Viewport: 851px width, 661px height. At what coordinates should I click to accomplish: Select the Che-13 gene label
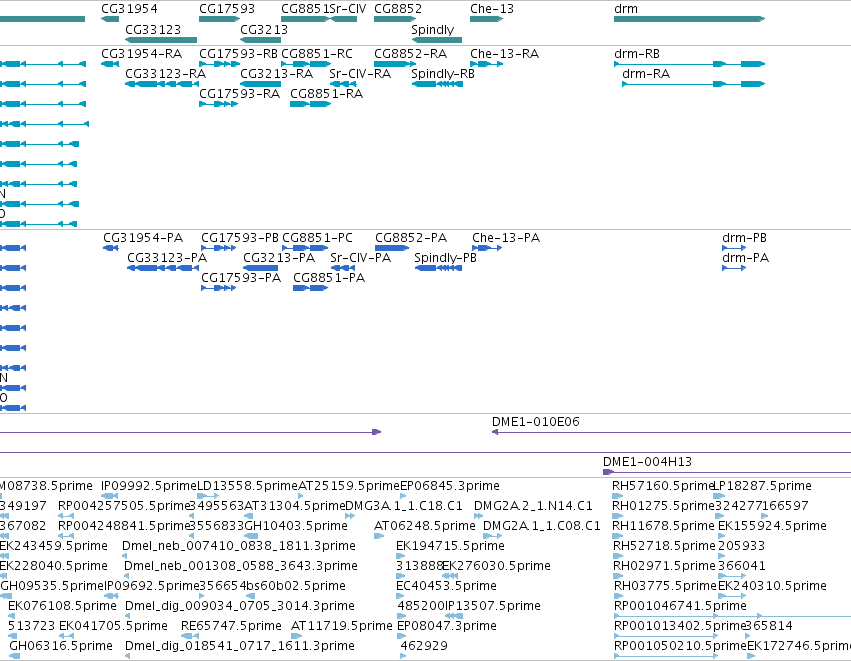[492, 9]
